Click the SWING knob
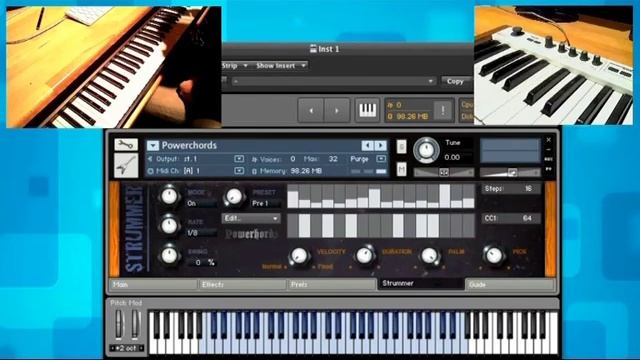The height and width of the screenshot is (360, 640). 169,255
